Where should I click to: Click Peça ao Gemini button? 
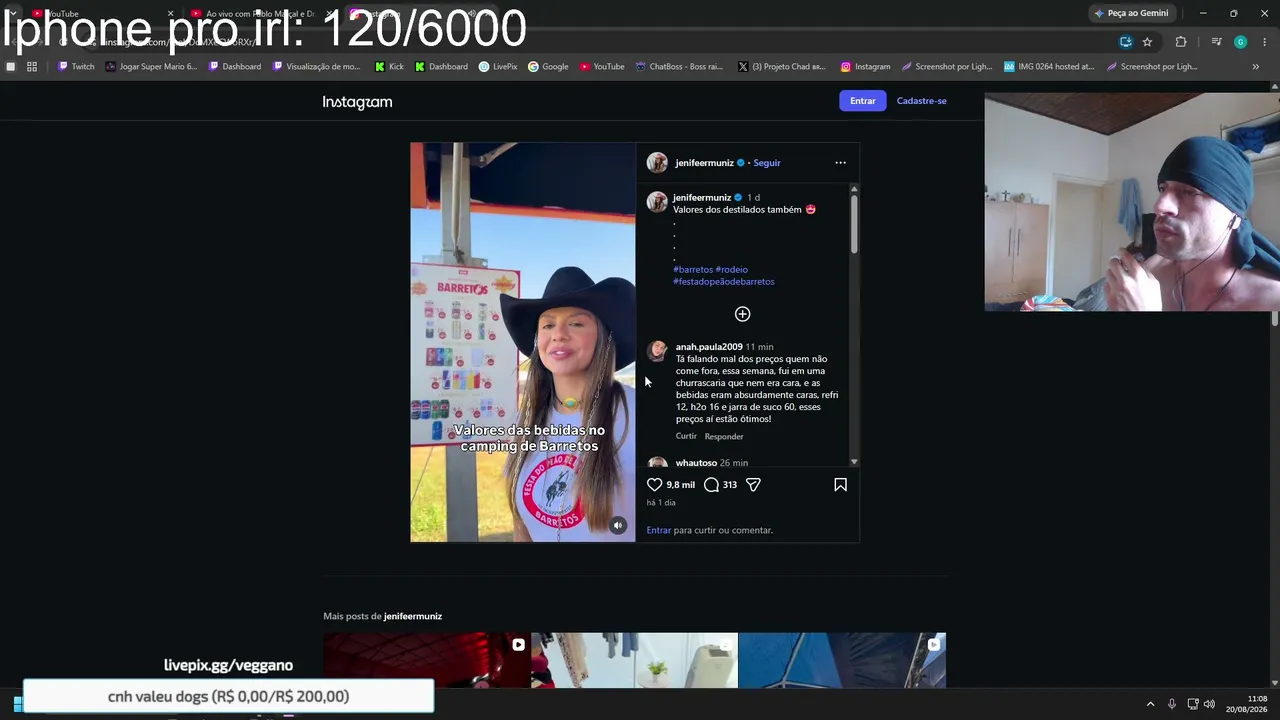[x=1132, y=13]
